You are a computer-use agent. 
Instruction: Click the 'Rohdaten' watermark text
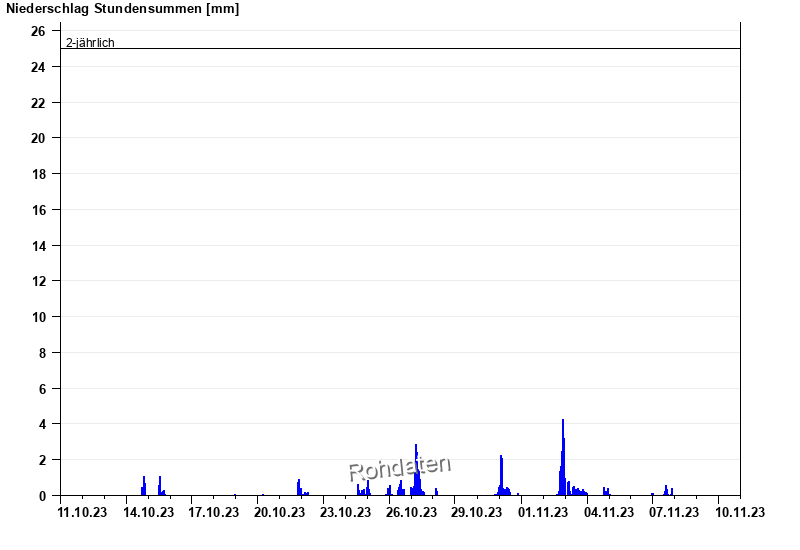point(399,467)
